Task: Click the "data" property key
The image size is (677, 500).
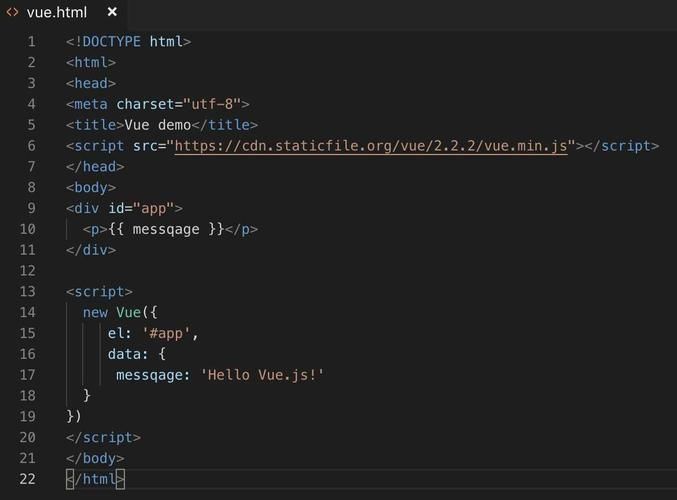Action: click(x=124, y=354)
